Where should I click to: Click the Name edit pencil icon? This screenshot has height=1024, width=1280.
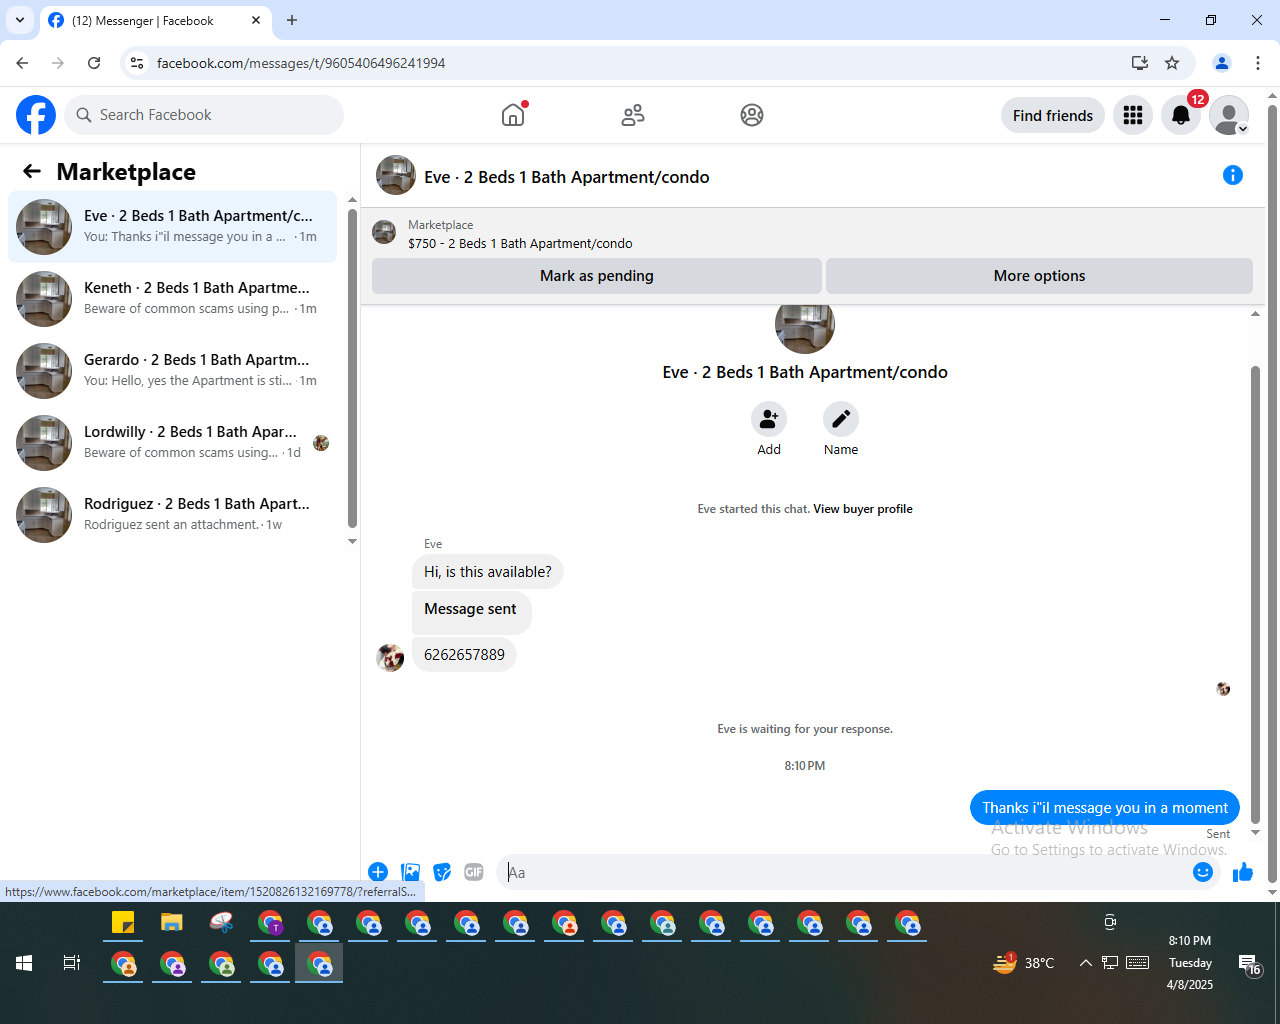coord(841,419)
